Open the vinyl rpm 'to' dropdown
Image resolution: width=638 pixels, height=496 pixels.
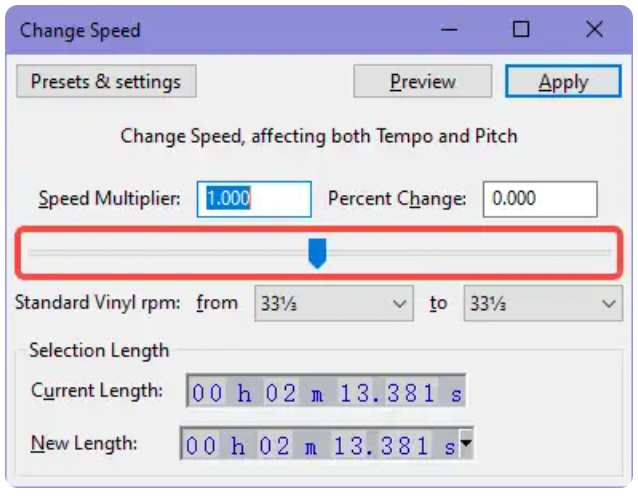(543, 304)
